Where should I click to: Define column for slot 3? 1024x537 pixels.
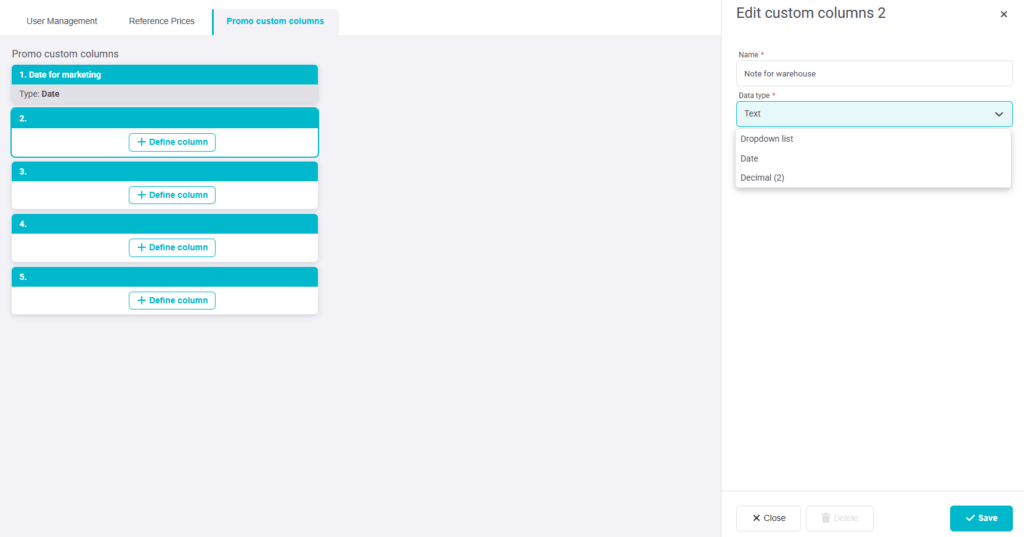click(x=172, y=195)
